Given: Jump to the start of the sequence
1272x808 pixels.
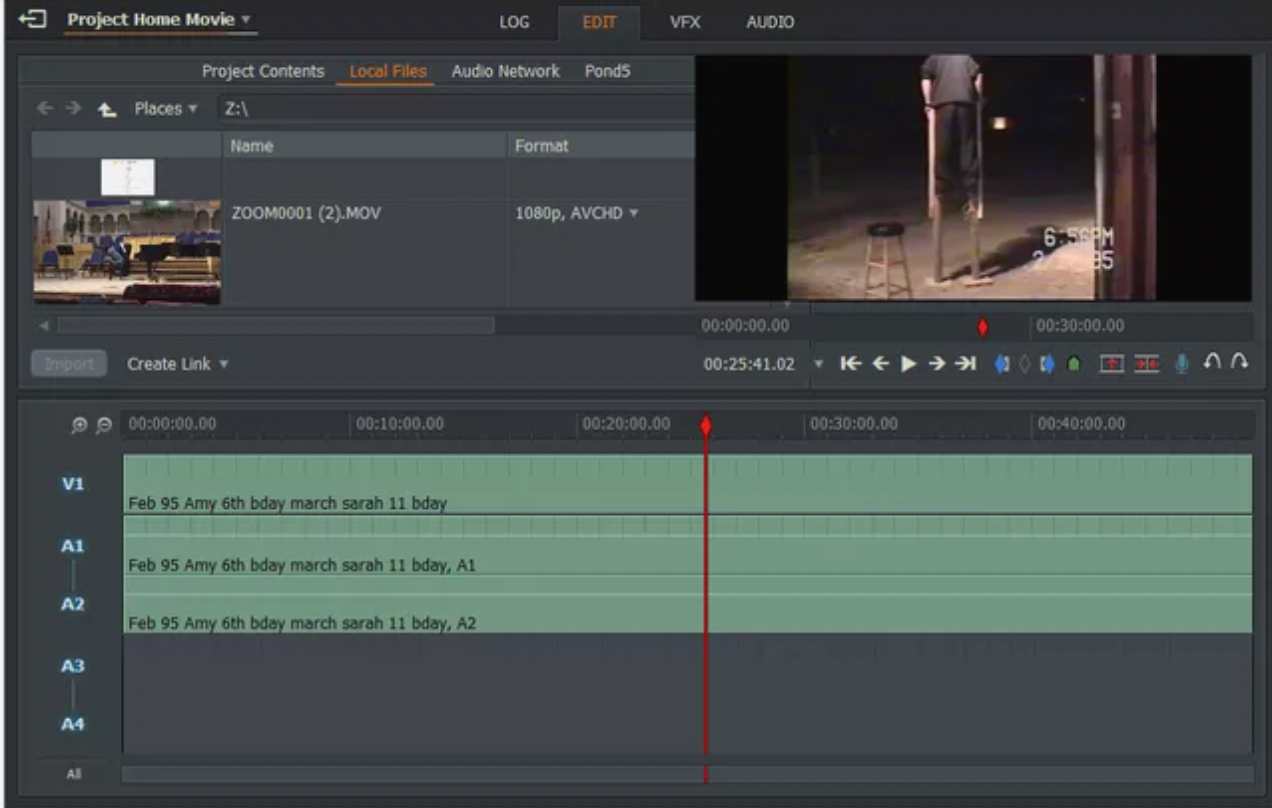Looking at the screenshot, I should click(x=850, y=364).
